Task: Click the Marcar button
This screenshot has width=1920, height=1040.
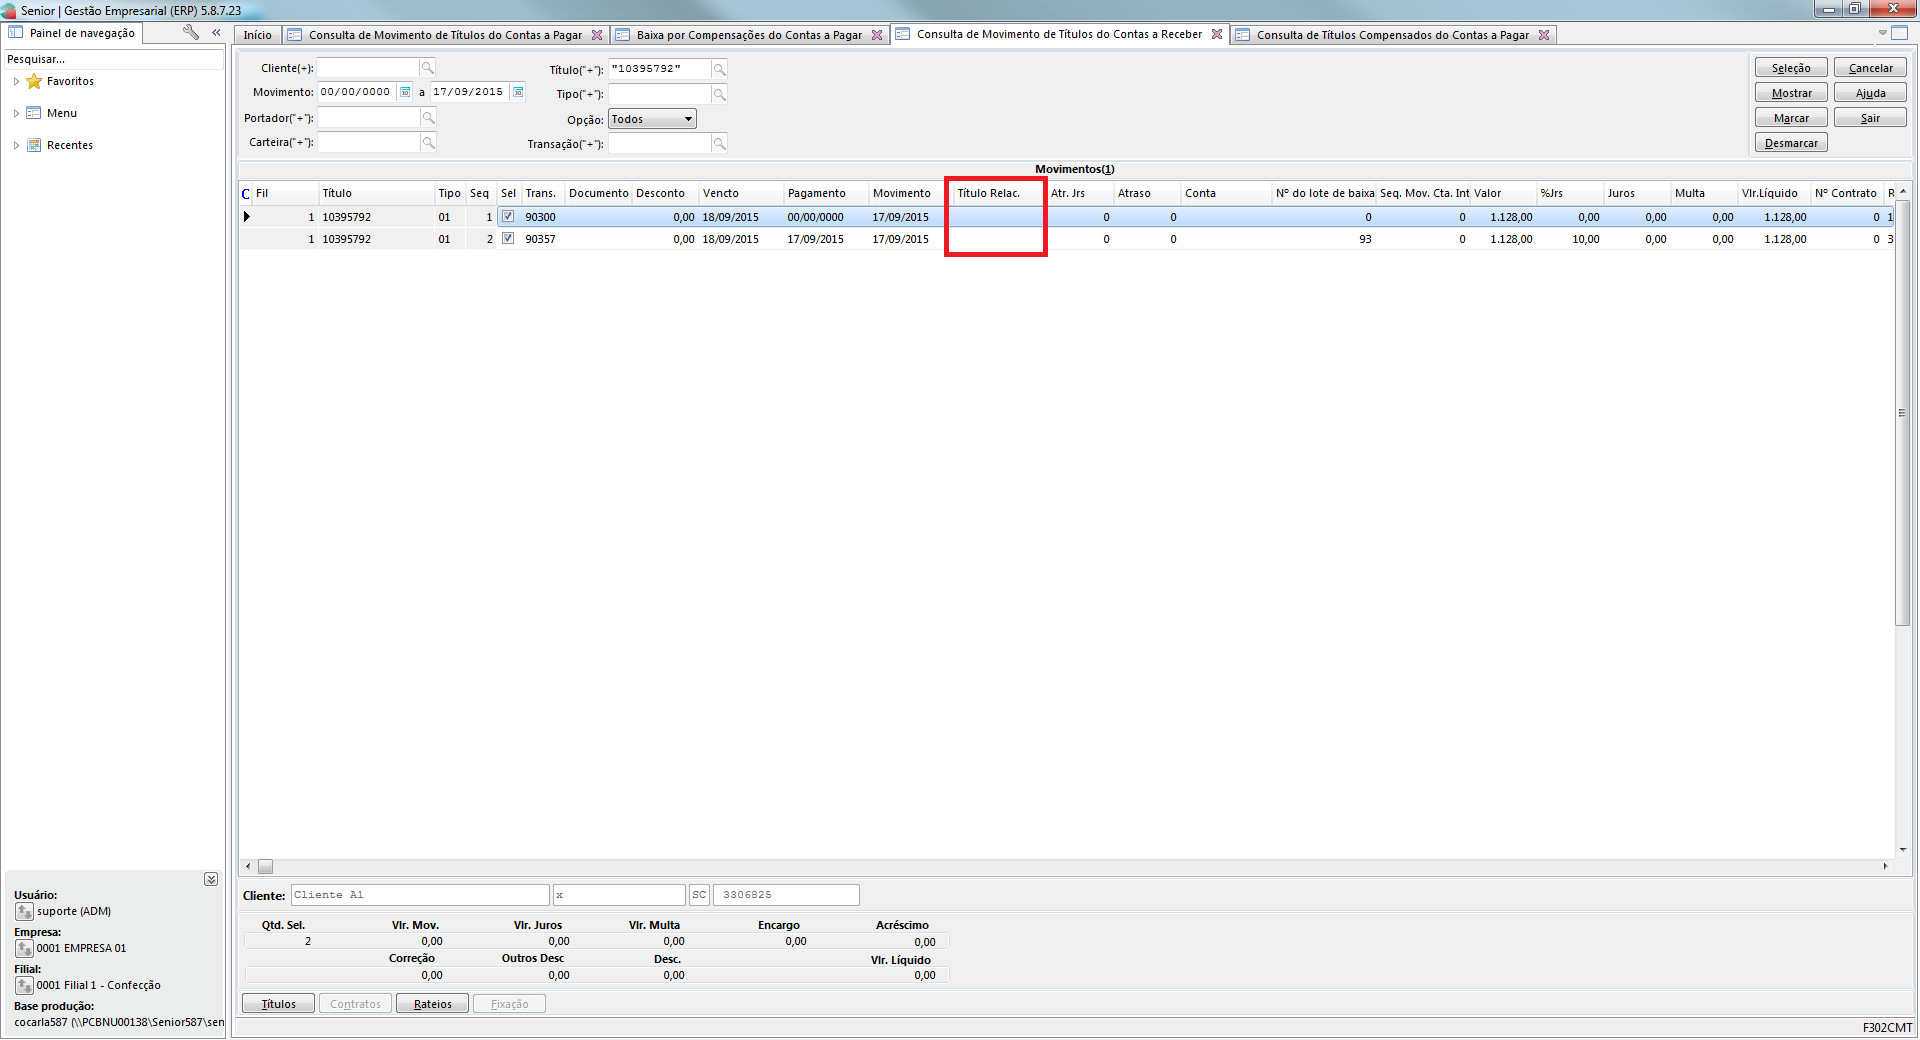Action: [1791, 118]
